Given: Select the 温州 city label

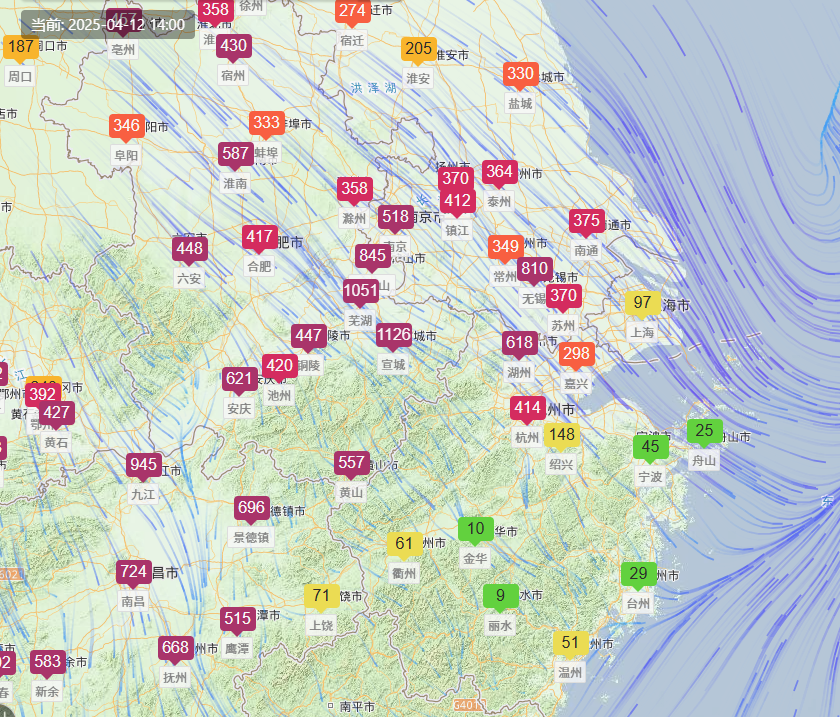Looking at the screenshot, I should pyautogui.click(x=570, y=673).
